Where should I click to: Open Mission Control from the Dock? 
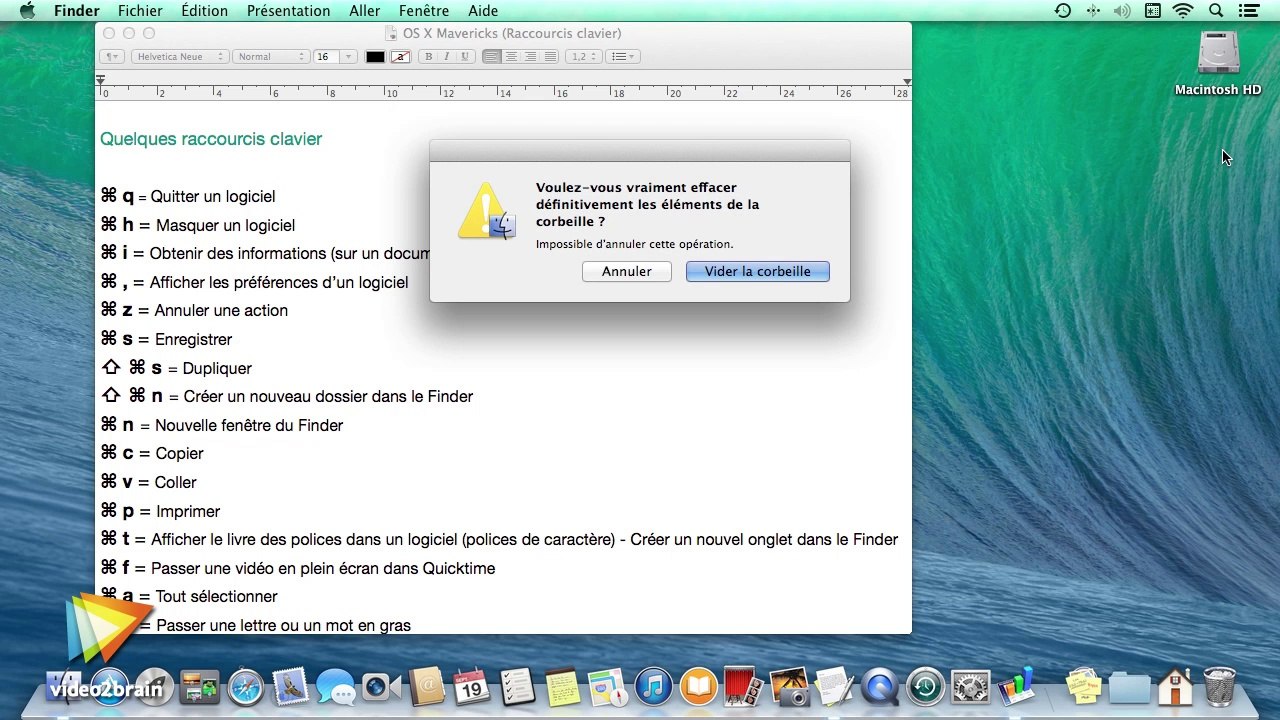[198, 687]
